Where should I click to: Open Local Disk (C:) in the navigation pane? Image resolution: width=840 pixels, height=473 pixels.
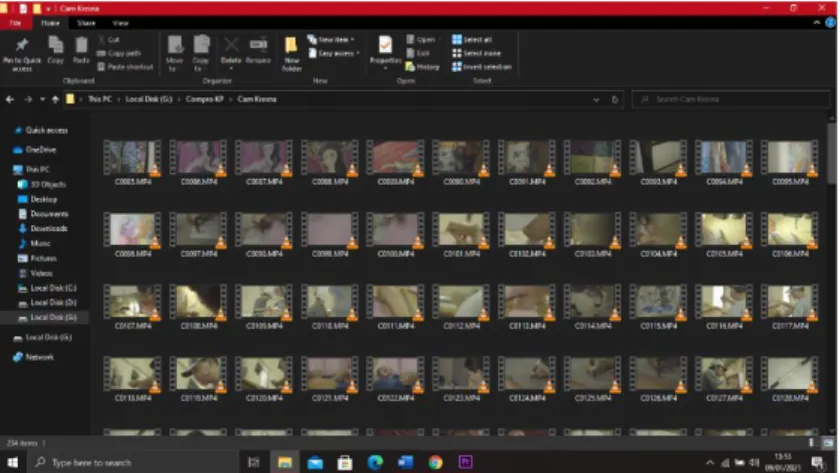tap(48, 288)
